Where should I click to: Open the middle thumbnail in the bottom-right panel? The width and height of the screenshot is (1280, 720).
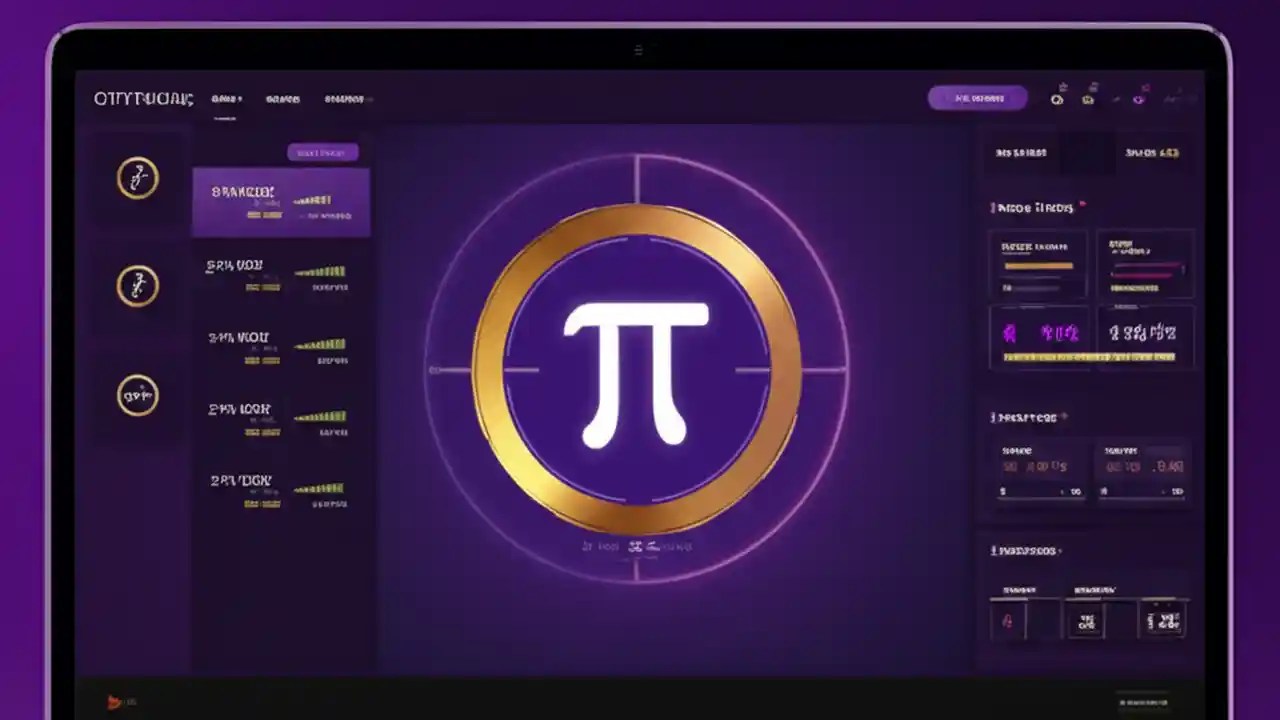pyautogui.click(x=1086, y=618)
